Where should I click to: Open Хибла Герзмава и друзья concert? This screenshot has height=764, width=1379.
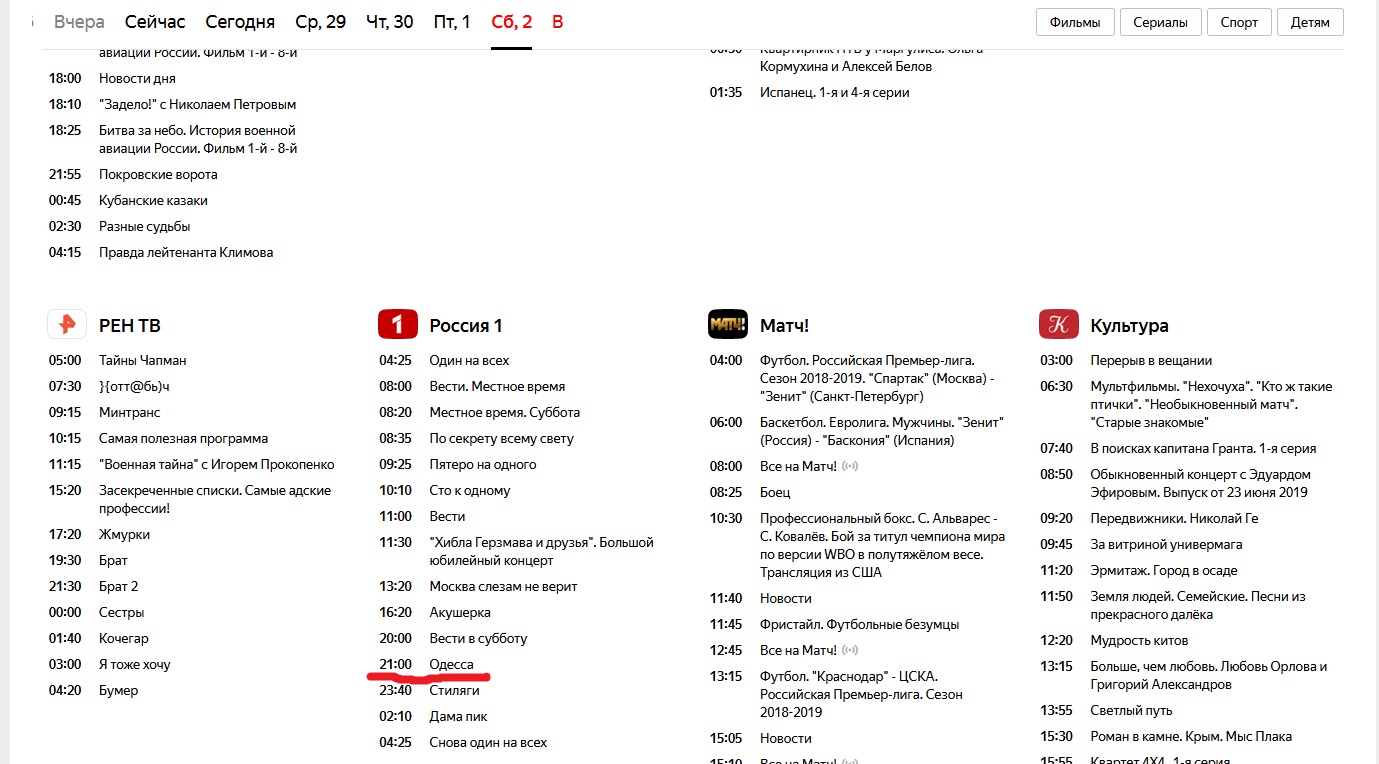click(542, 551)
